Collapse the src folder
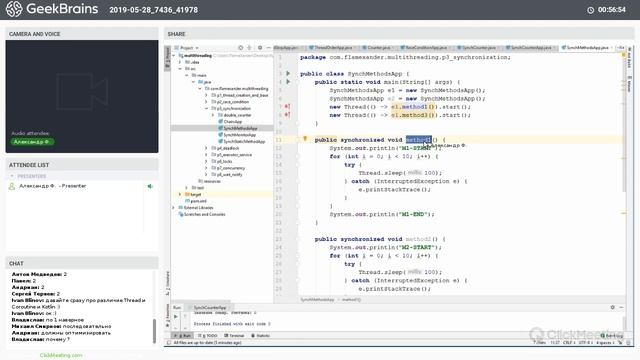640x360 pixels. pos(180,69)
